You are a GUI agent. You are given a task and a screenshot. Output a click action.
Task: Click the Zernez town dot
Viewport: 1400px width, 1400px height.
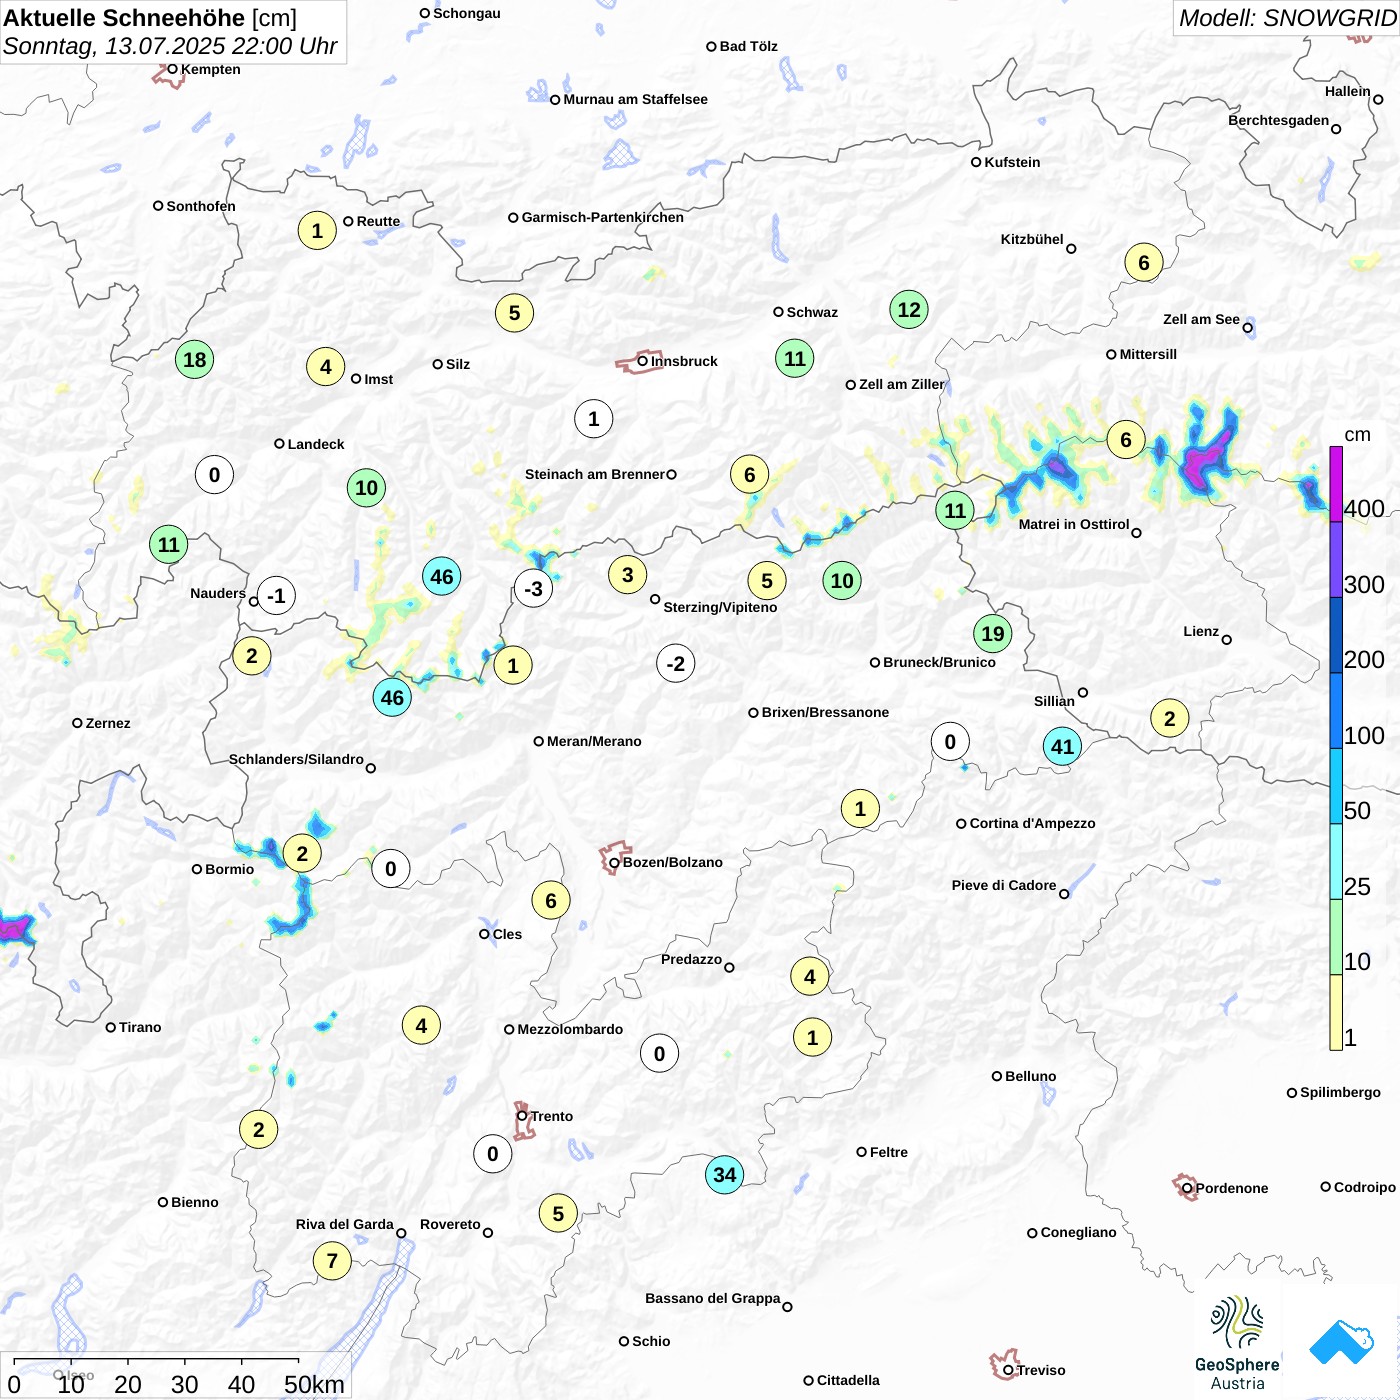[x=77, y=722]
